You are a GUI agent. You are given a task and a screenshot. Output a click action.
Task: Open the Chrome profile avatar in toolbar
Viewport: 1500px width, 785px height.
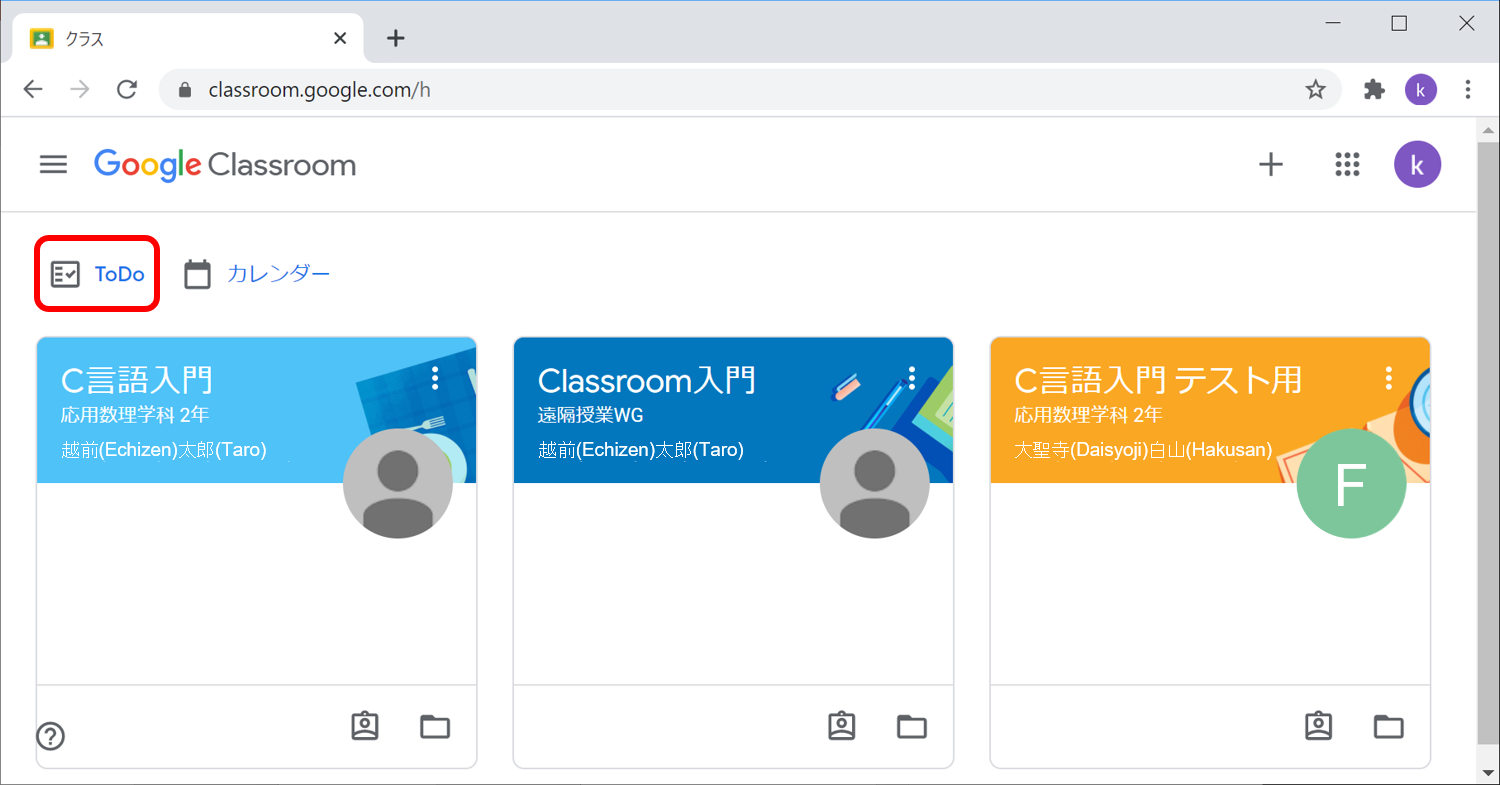coord(1421,90)
